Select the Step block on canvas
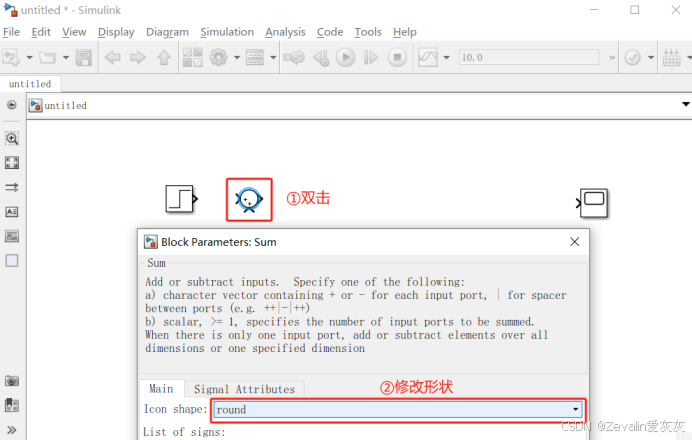 click(x=181, y=199)
